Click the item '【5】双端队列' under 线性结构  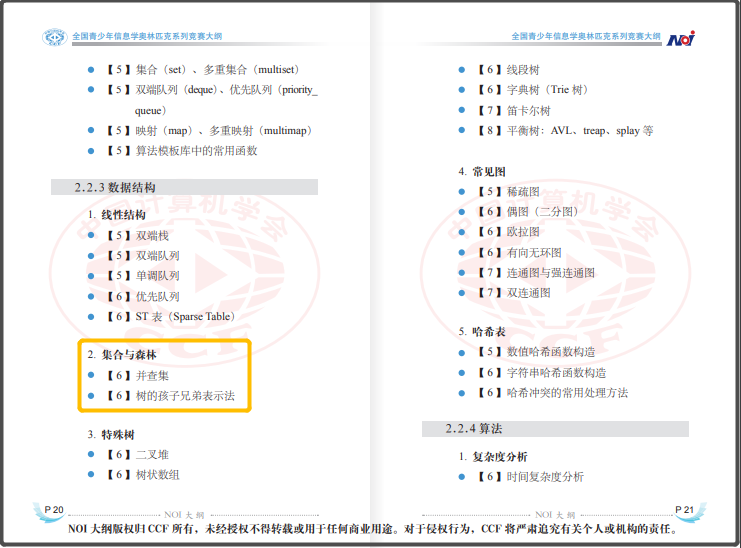click(x=143, y=256)
